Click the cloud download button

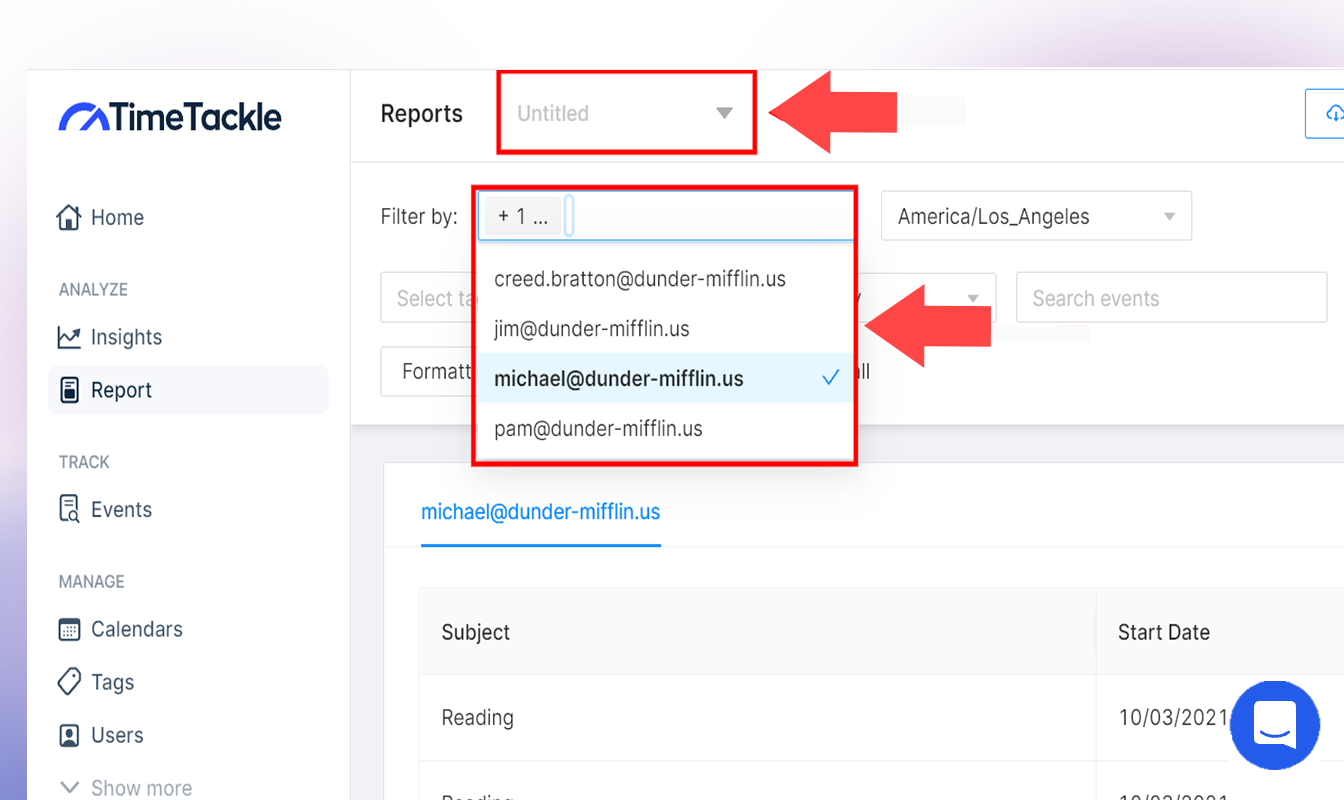[1325, 114]
